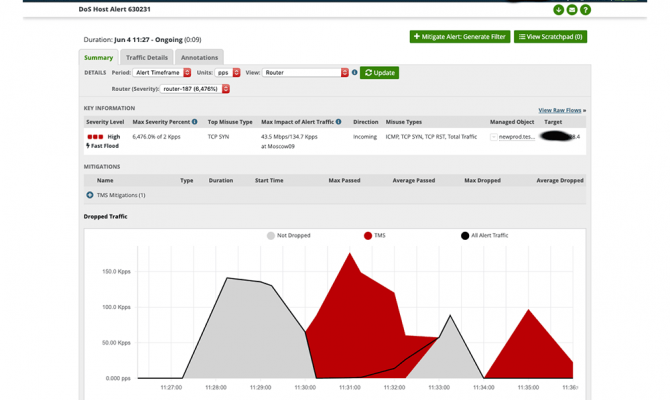This screenshot has height=400, width=670.
Task: Click the Average Passed column header
Action: point(414,180)
